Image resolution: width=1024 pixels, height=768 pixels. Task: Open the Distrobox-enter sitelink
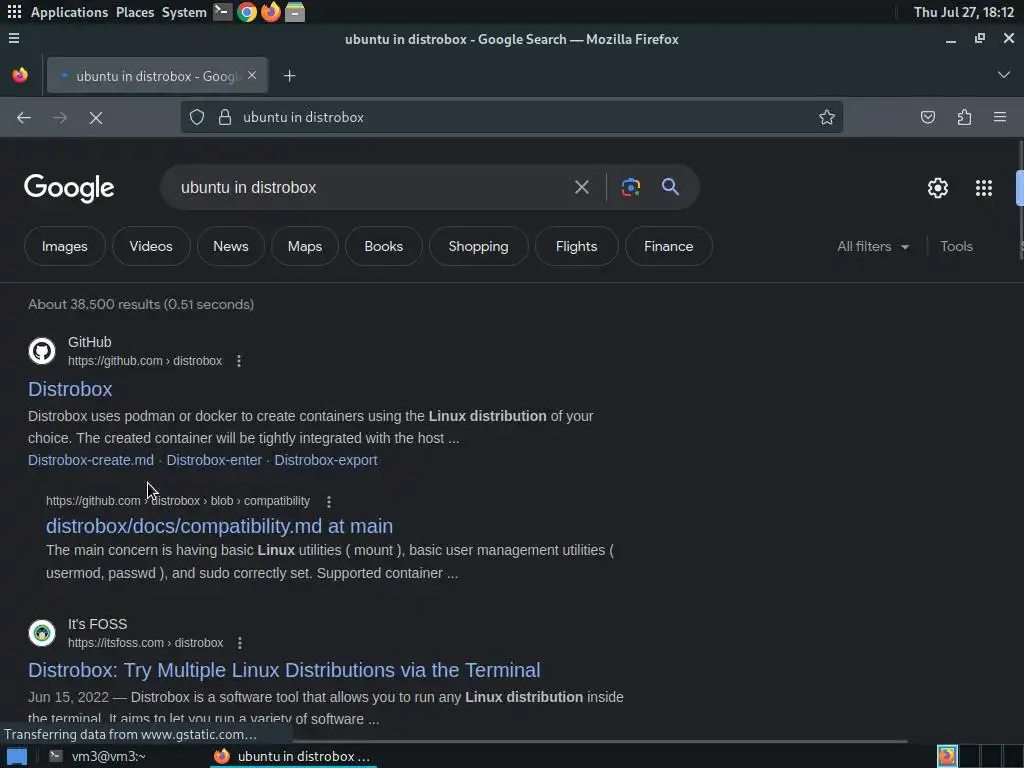coord(214,460)
